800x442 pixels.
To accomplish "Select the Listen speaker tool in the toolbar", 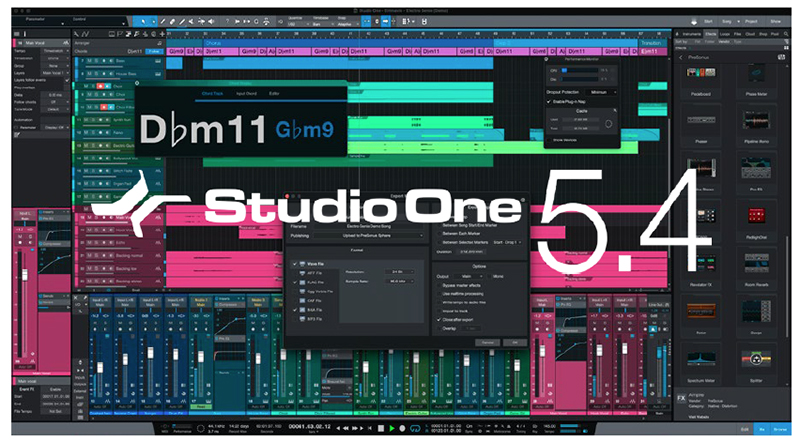I will (211, 21).
